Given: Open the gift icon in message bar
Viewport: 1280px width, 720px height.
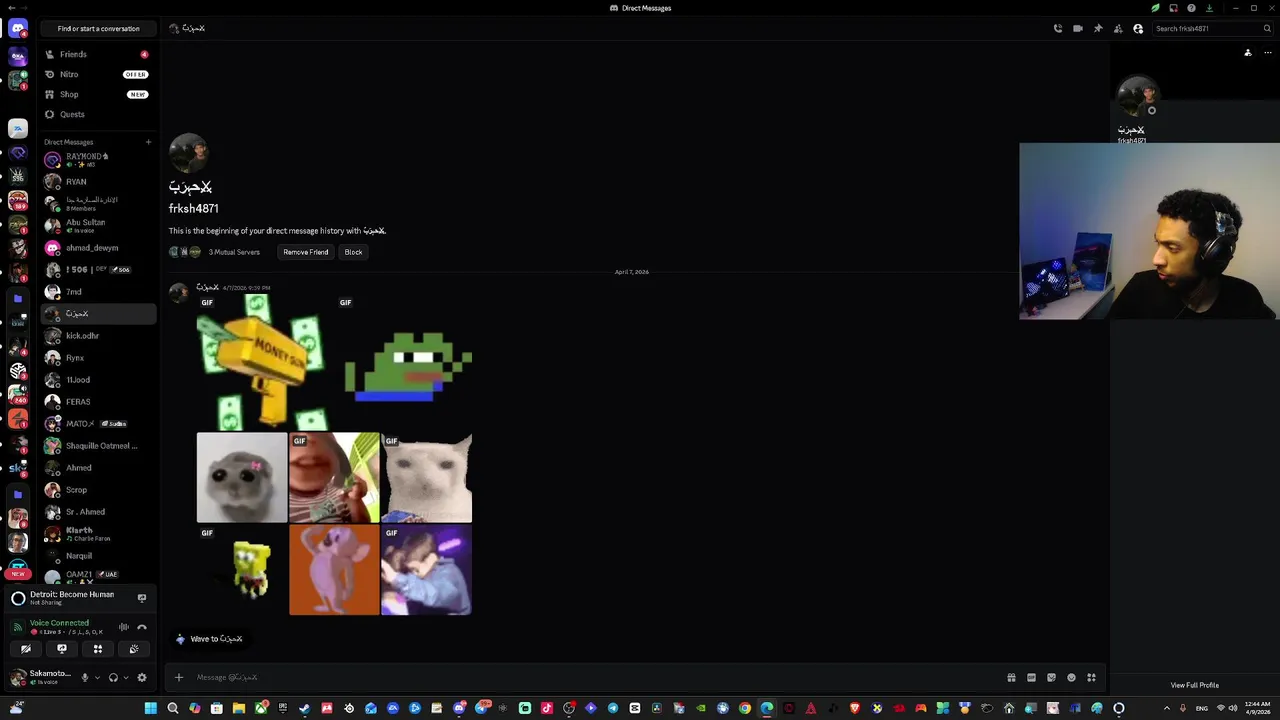Looking at the screenshot, I should 1011,677.
